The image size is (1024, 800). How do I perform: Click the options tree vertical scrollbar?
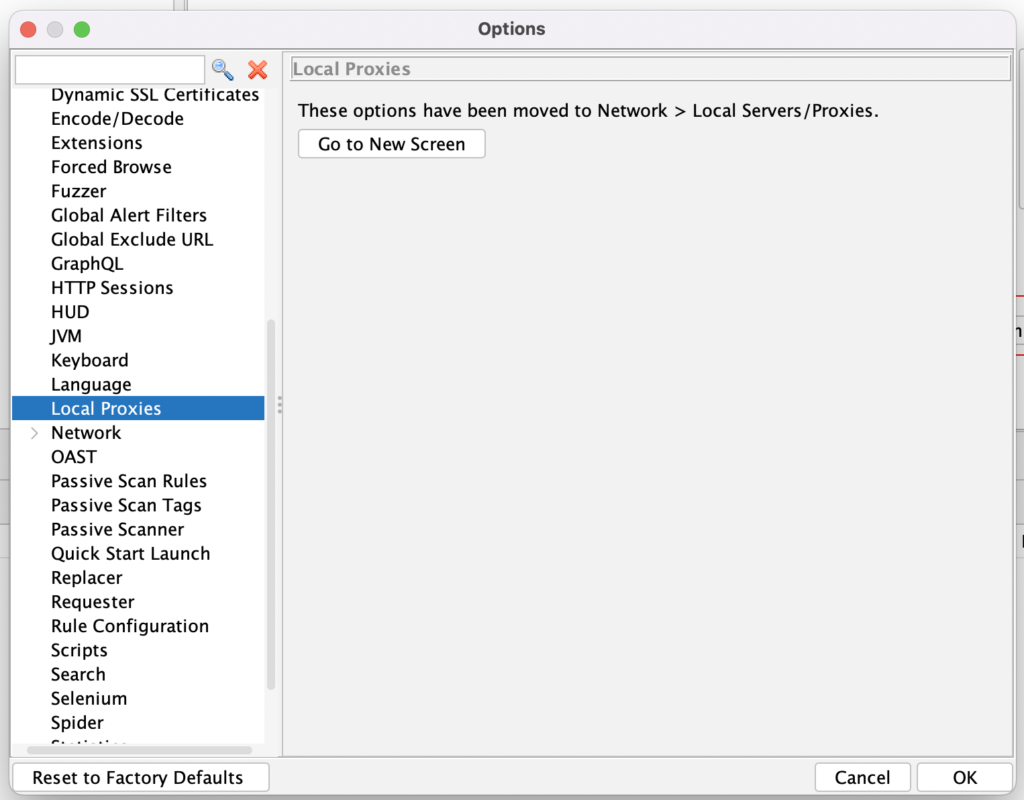271,503
